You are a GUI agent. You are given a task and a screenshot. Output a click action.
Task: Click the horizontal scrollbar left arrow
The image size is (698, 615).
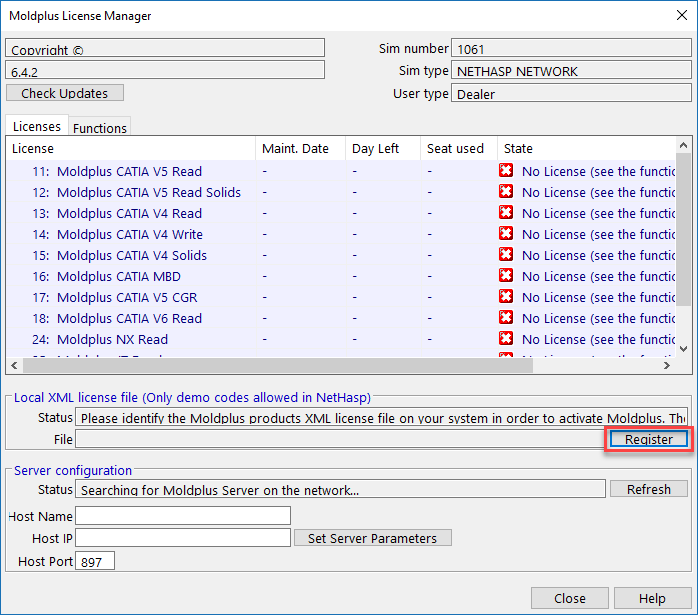(14, 365)
